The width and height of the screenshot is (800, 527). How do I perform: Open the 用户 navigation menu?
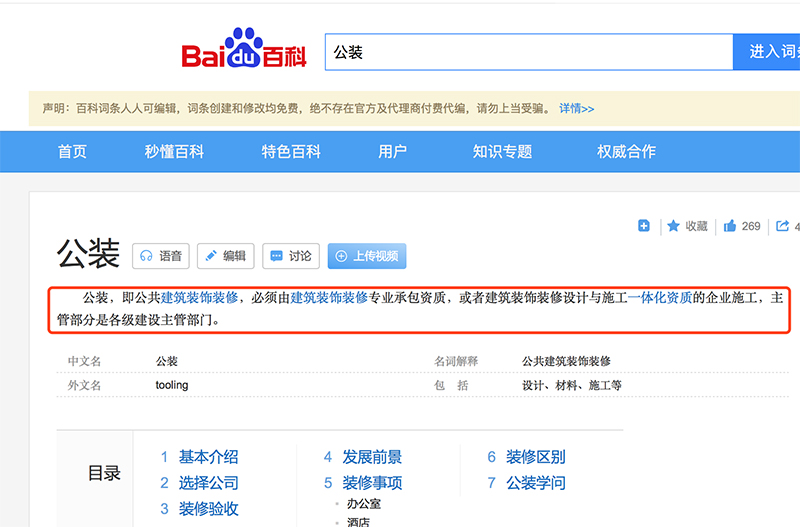click(392, 152)
